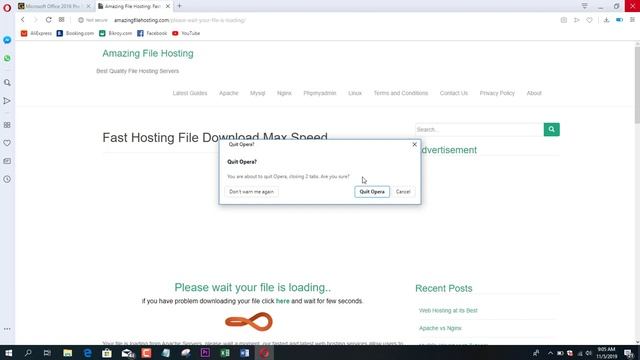Open history clock in the sidebar
Image resolution: width=640 pixels, height=360 pixels.
(7, 179)
